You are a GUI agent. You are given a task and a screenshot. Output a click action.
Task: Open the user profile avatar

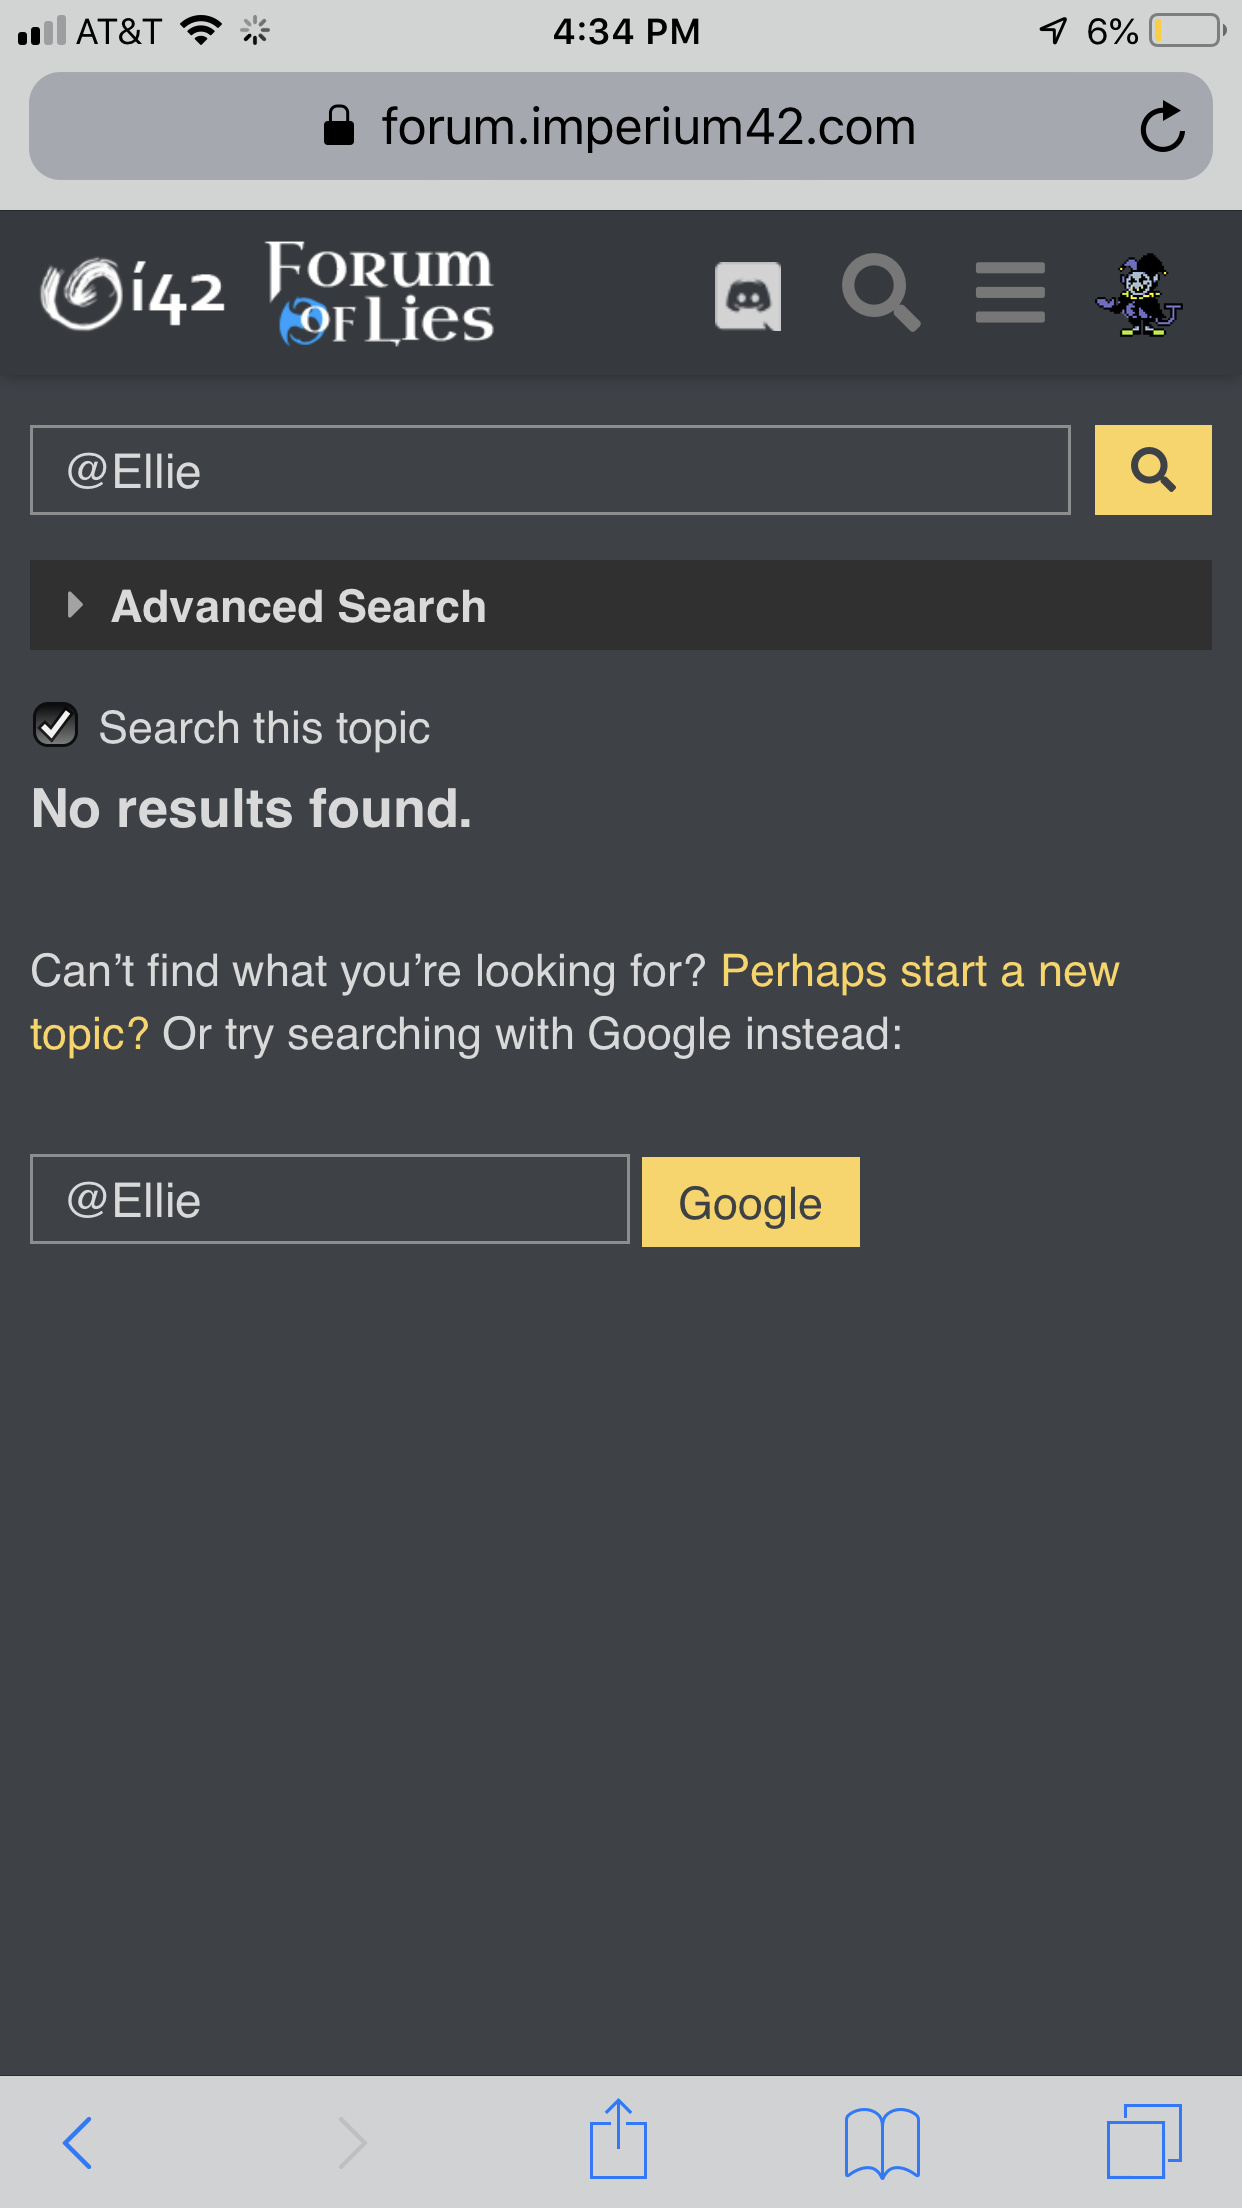1140,296
